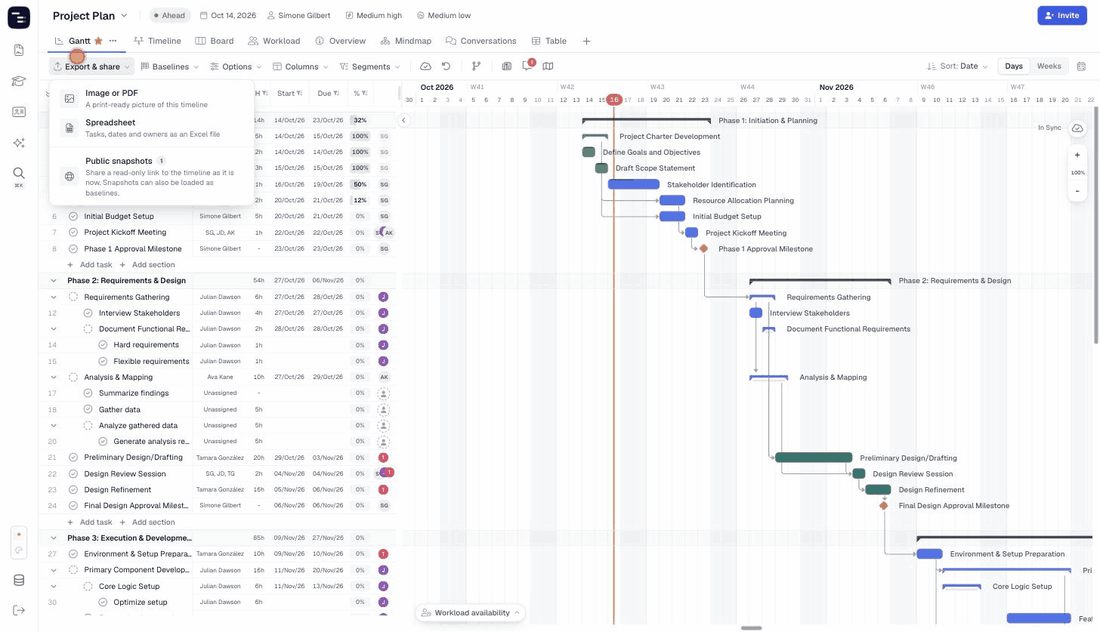Screen dimensions: 1100x632
Task: Expand the Workload availability panel
Action: [471, 613]
